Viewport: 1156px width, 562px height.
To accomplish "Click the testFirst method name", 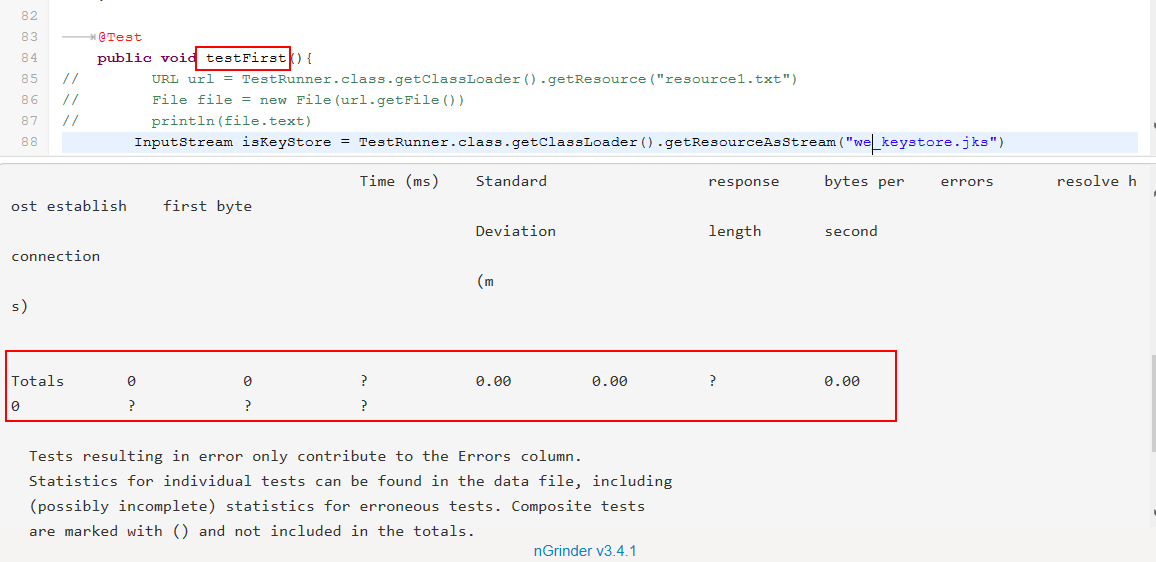I will (245, 58).
